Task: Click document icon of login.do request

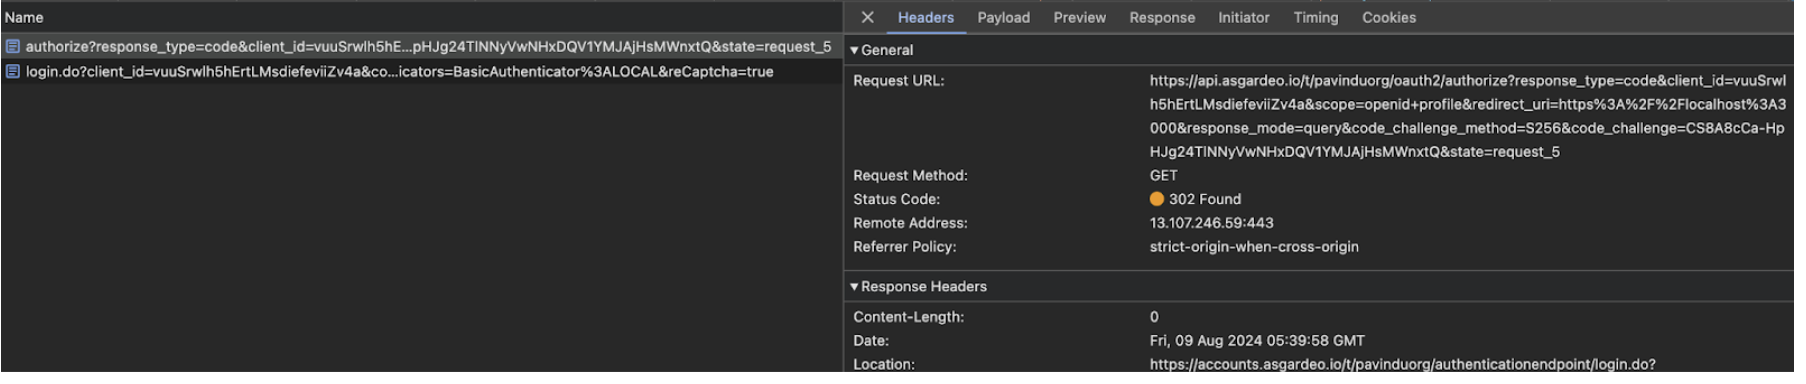Action: tap(13, 71)
